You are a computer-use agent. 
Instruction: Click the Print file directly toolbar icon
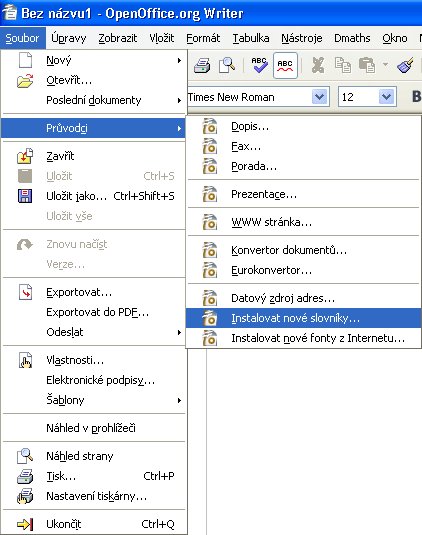(202, 65)
